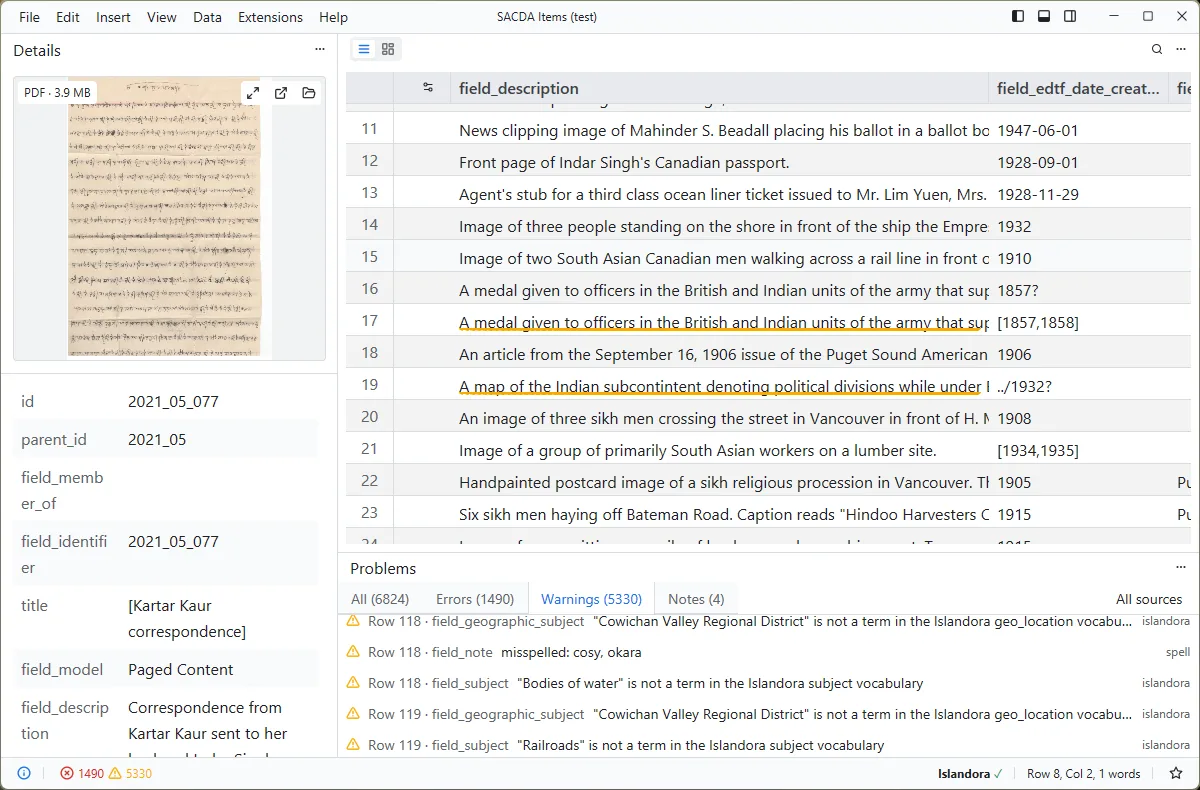Screen dimensions: 1200x790
Task: Toggle the bottom panel layout icon
Action: click(1044, 16)
